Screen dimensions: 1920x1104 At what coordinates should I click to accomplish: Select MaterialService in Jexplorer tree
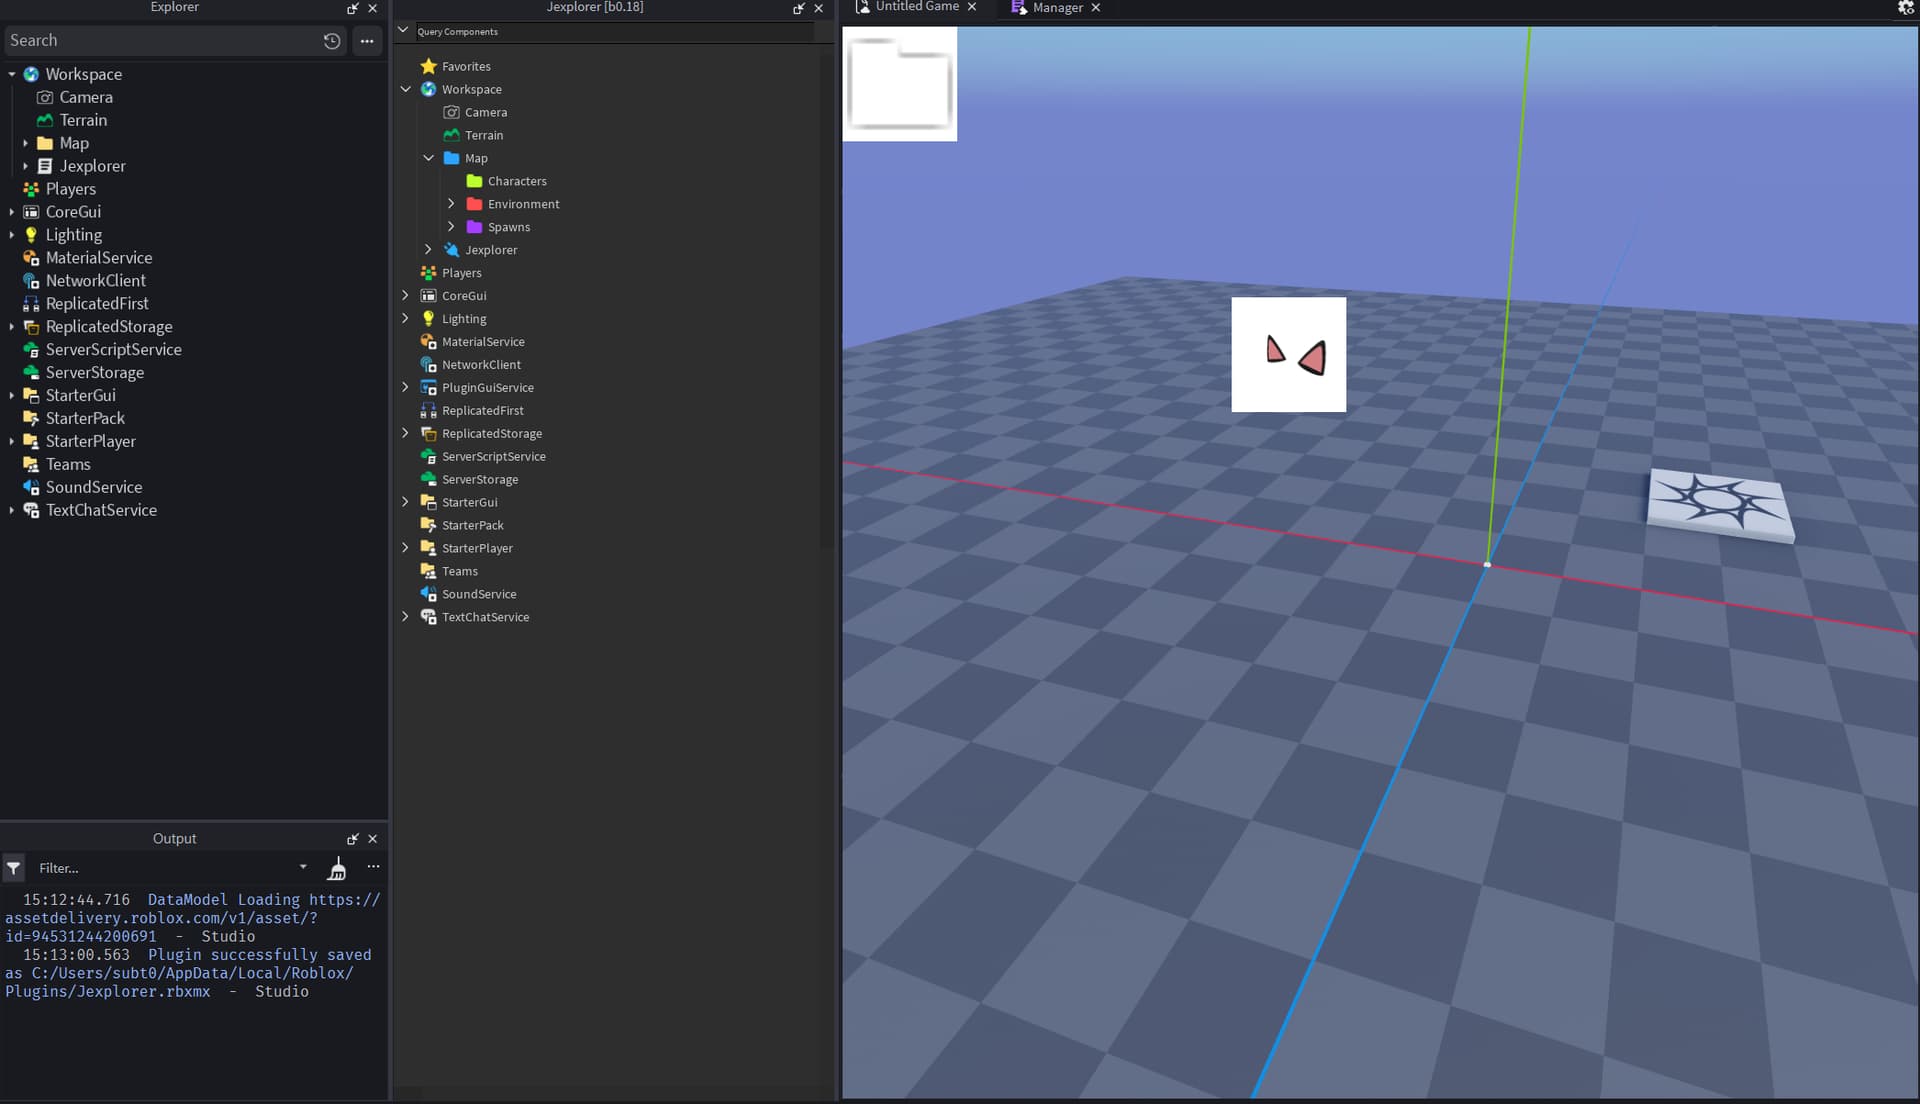(483, 342)
